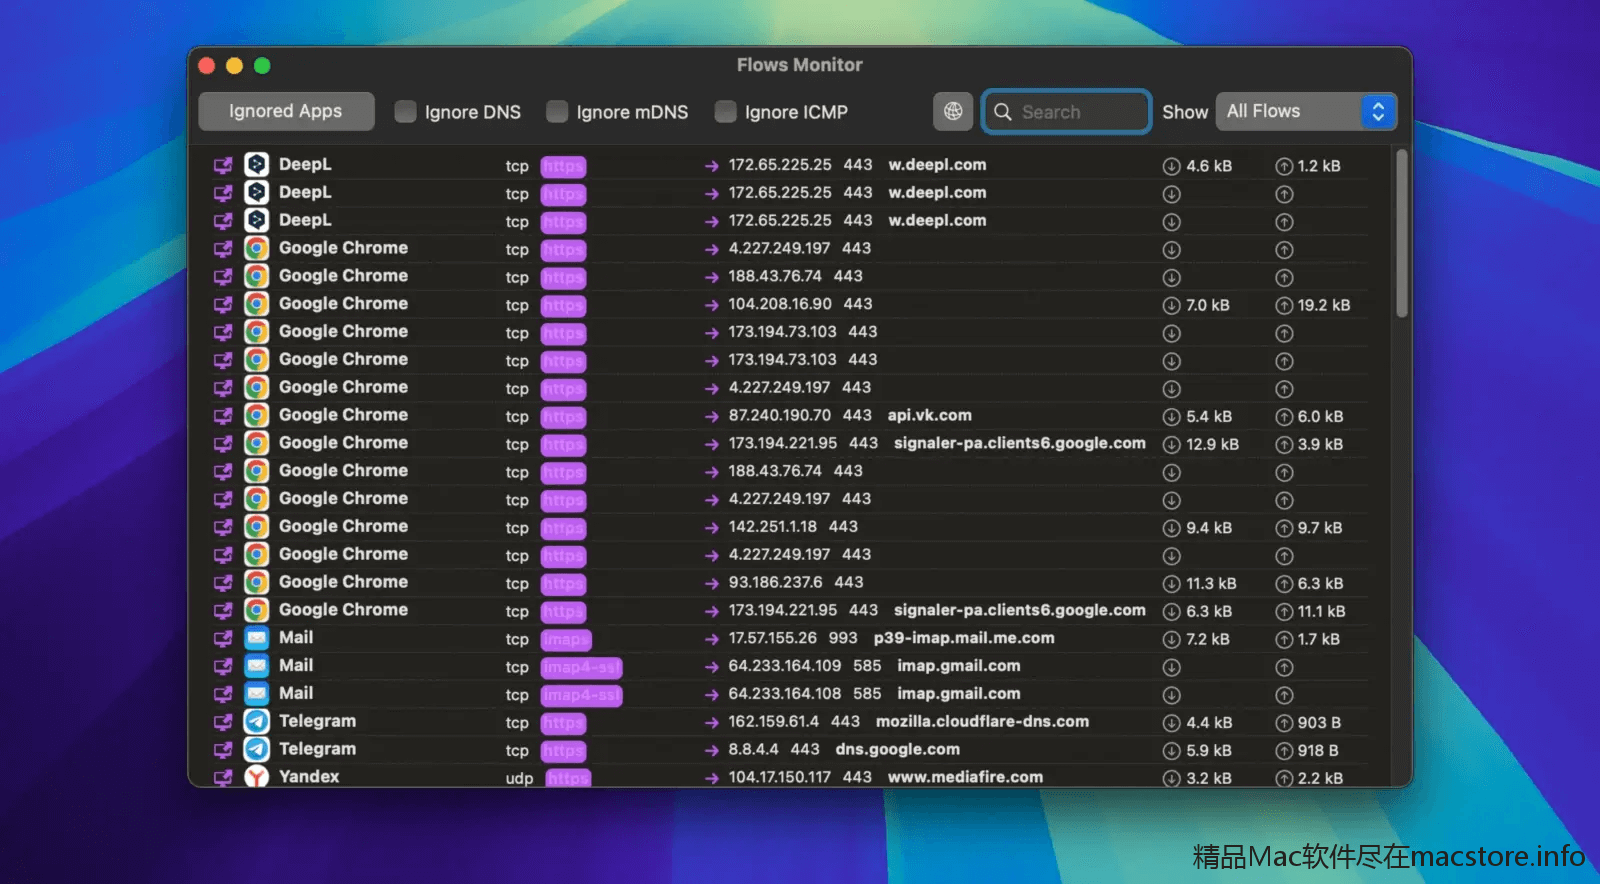Select the imap4-ssl badge in the 64.233.164.109 row
The image size is (1600, 884).
[x=581, y=667]
